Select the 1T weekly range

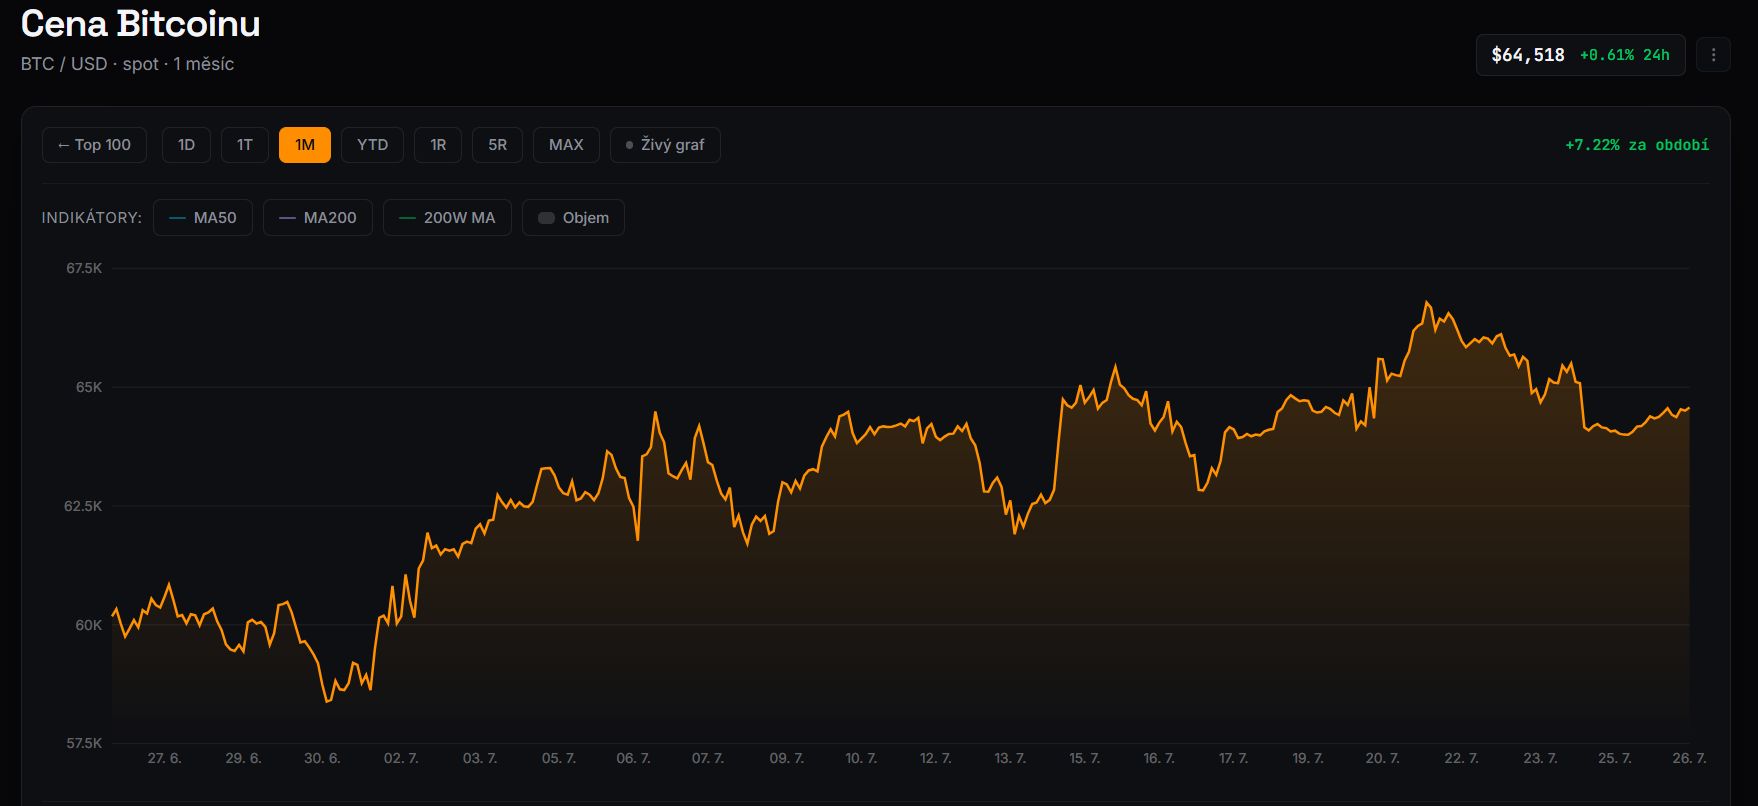click(x=245, y=145)
